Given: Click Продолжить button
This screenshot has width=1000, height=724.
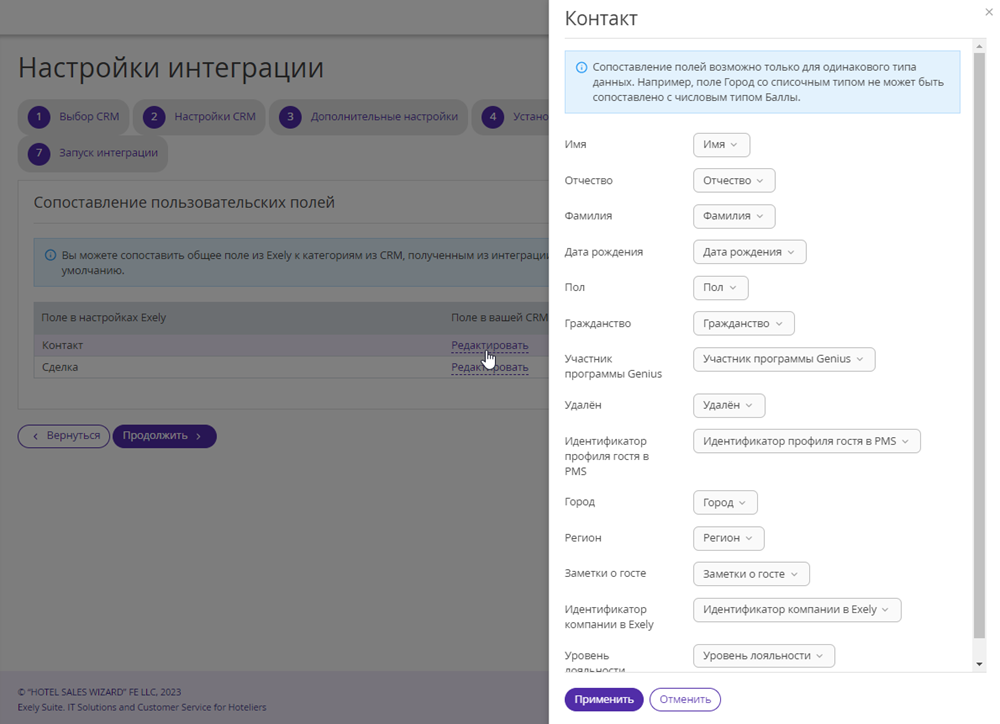Looking at the screenshot, I should coord(165,436).
